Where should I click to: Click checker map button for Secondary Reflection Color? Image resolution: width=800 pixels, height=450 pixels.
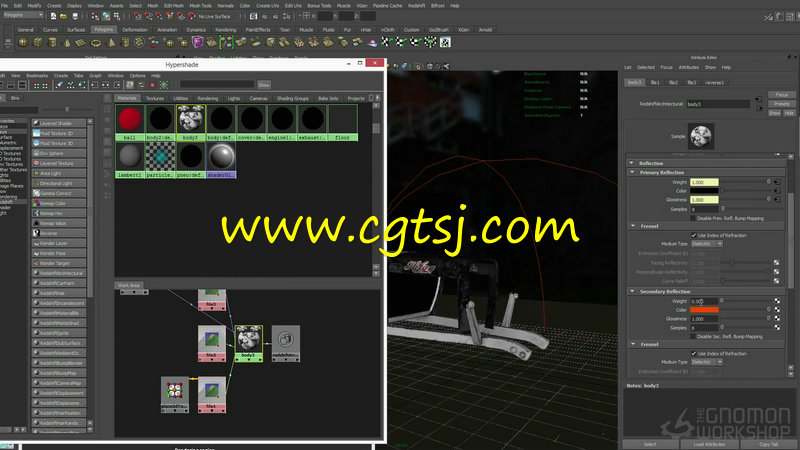[x=777, y=310]
